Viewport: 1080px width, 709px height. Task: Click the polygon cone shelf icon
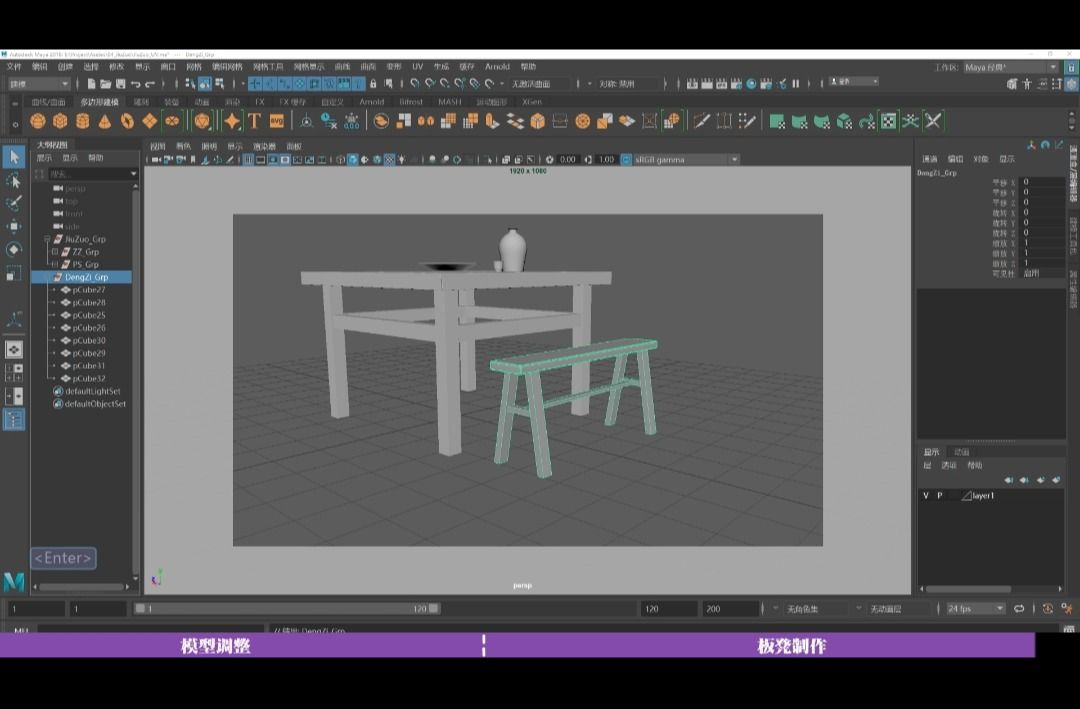coord(105,121)
